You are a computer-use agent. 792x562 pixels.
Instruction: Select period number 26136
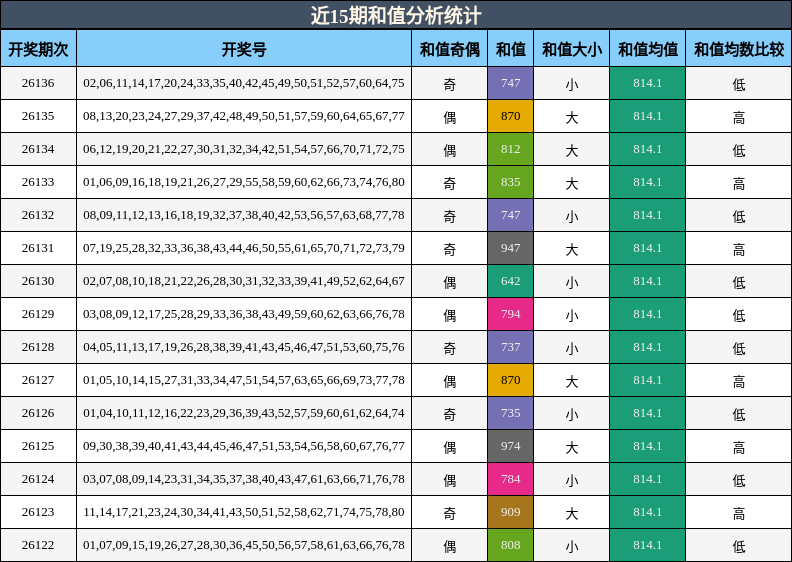tap(38, 83)
